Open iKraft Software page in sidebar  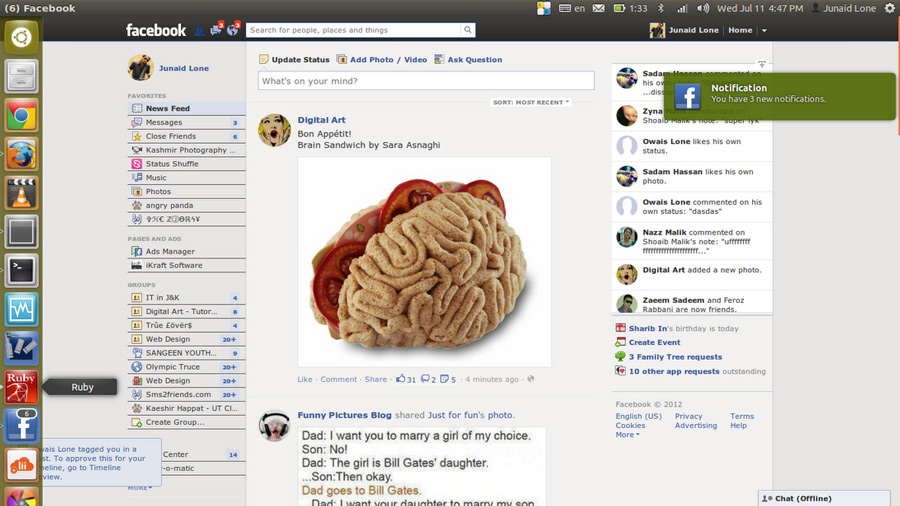point(187,265)
